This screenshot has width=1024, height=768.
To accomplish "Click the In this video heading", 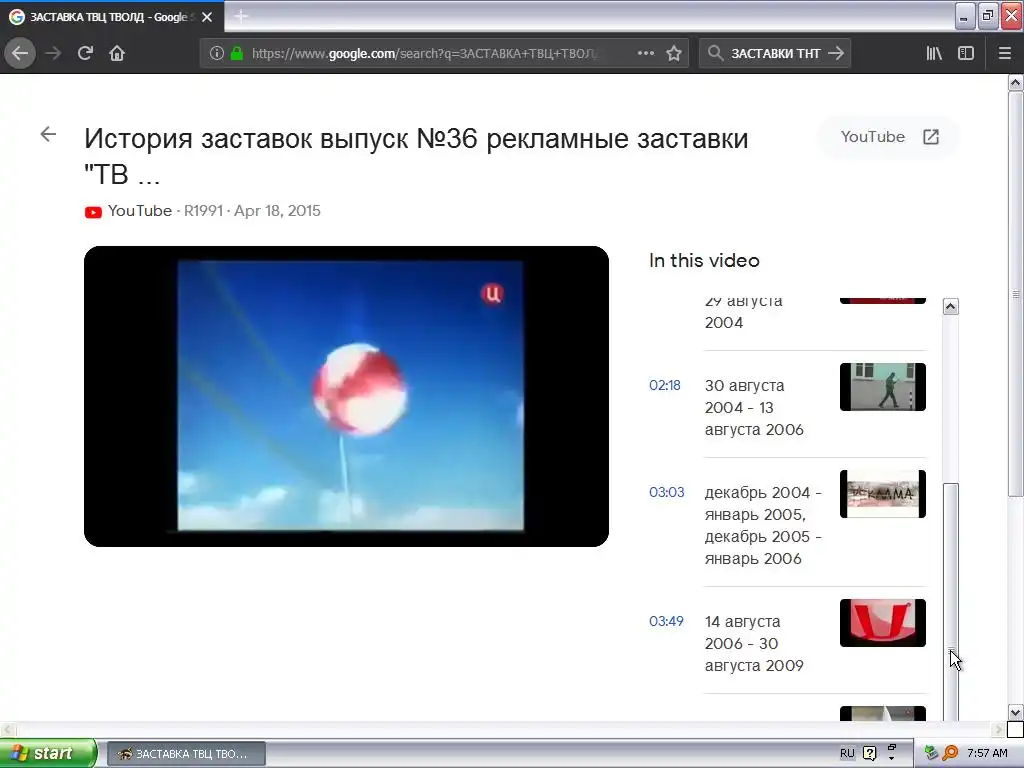I will click(704, 261).
